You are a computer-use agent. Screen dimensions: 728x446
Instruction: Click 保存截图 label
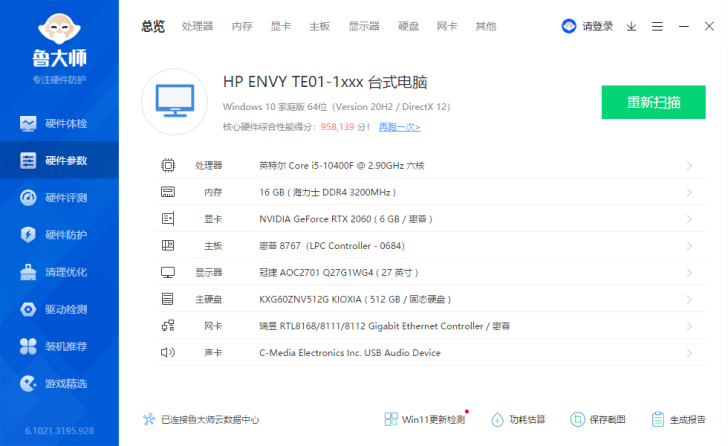607,420
